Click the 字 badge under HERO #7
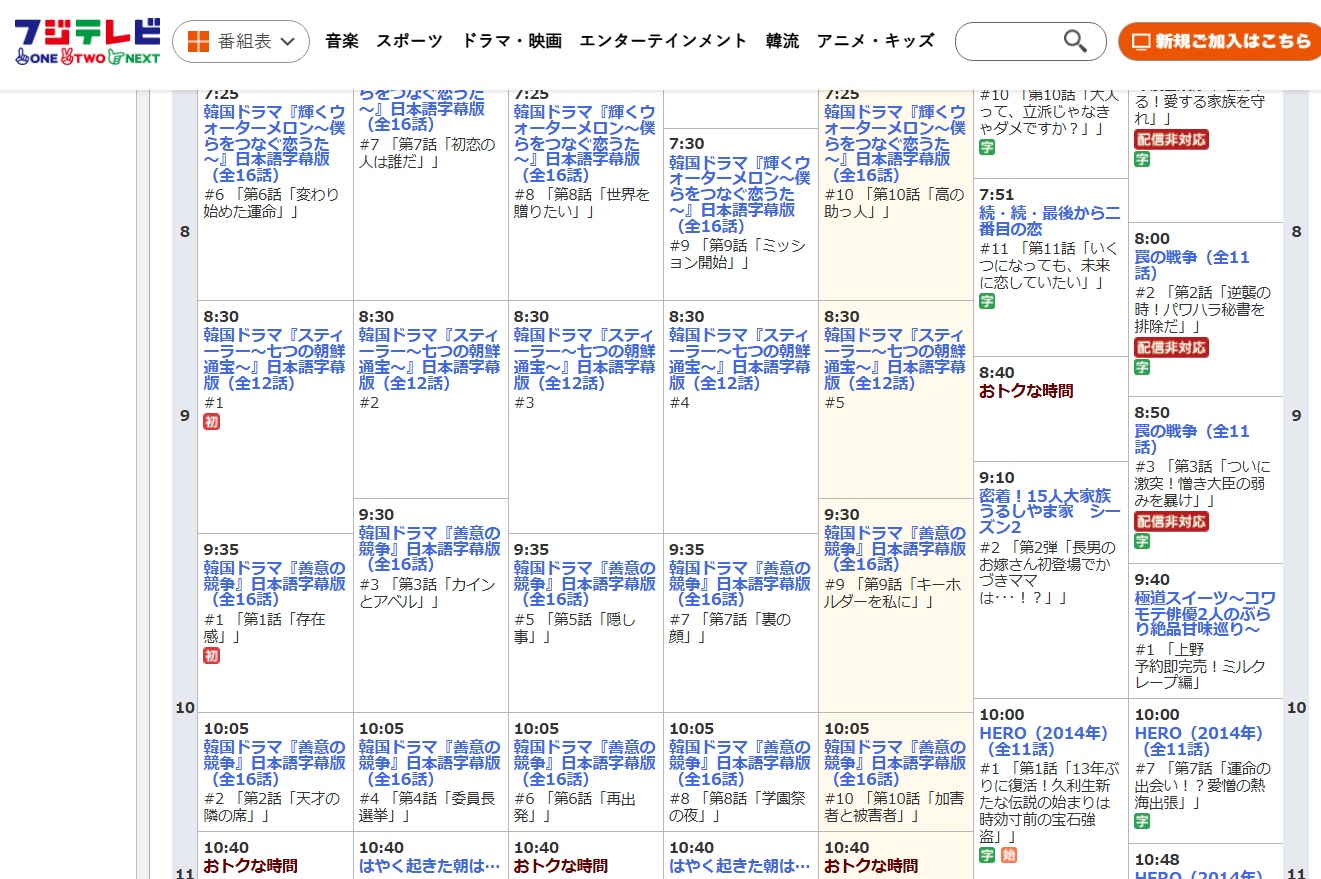This screenshot has height=879, width=1321. pos(1142,821)
